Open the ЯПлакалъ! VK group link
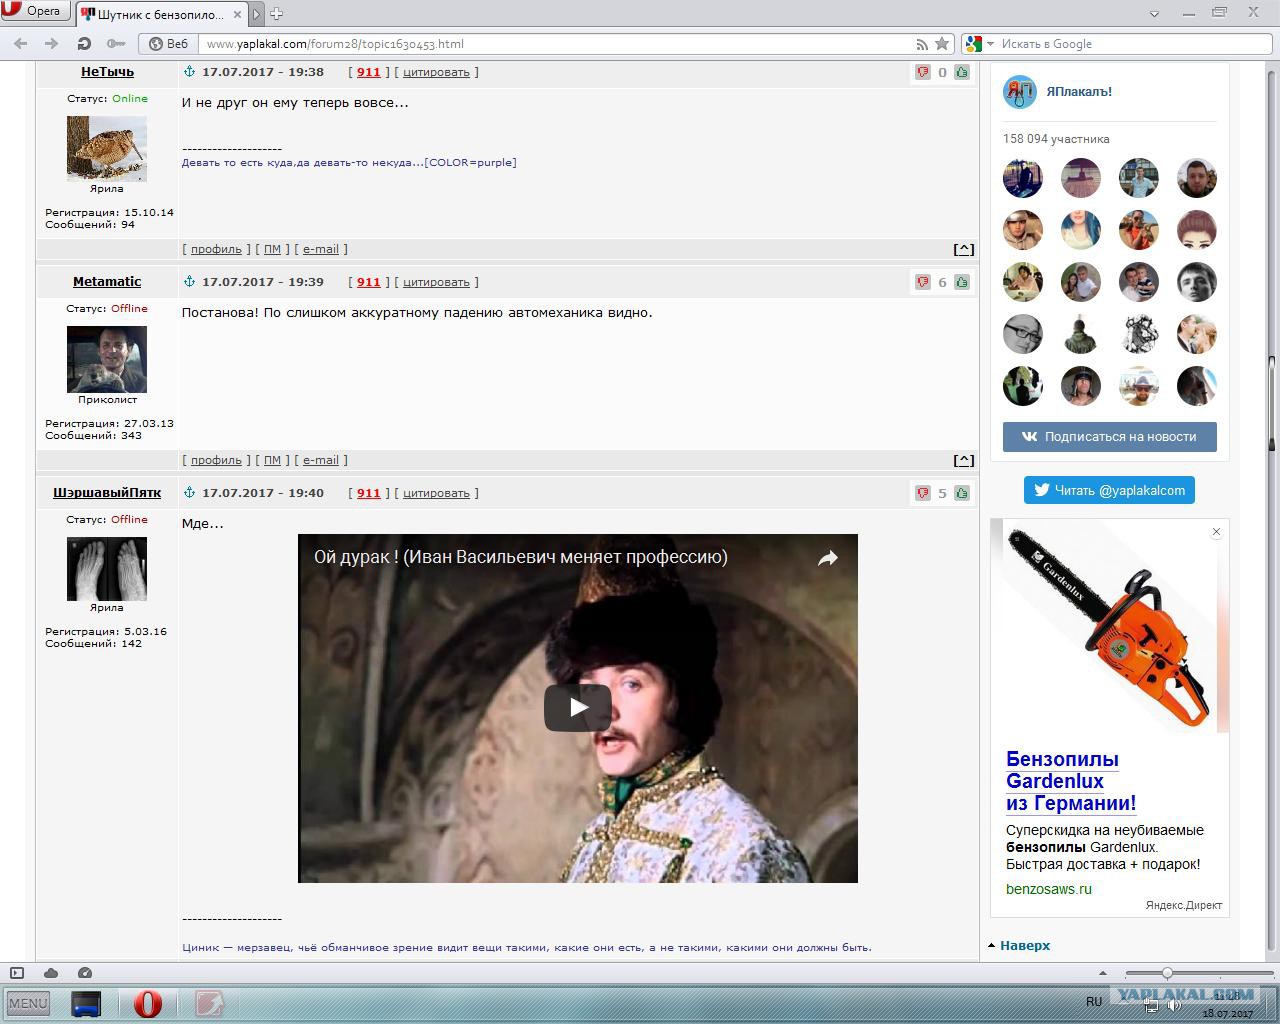Screen dimensions: 1280x1024 click(x=1079, y=91)
